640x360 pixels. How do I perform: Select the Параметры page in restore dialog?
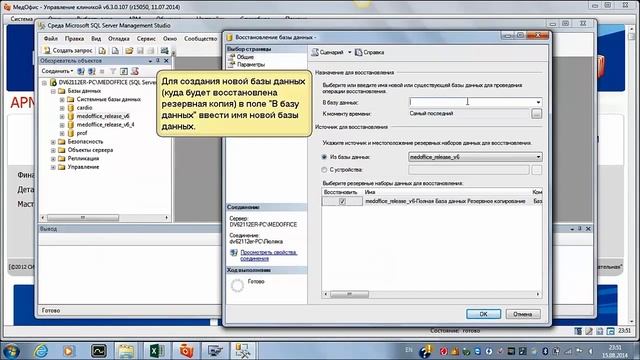[251, 64]
